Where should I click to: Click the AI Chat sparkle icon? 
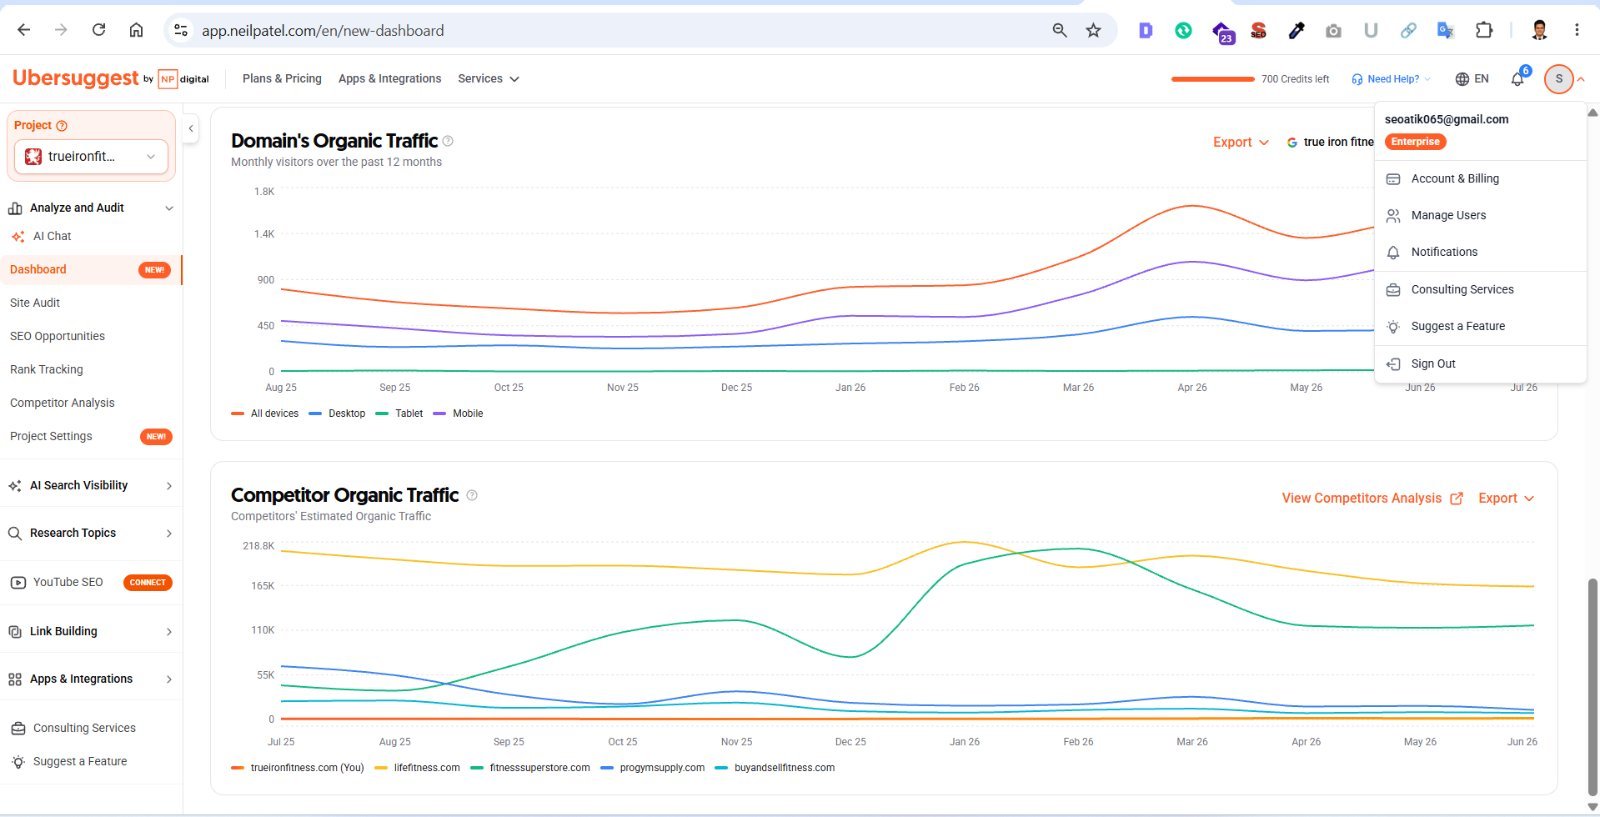[x=17, y=237]
